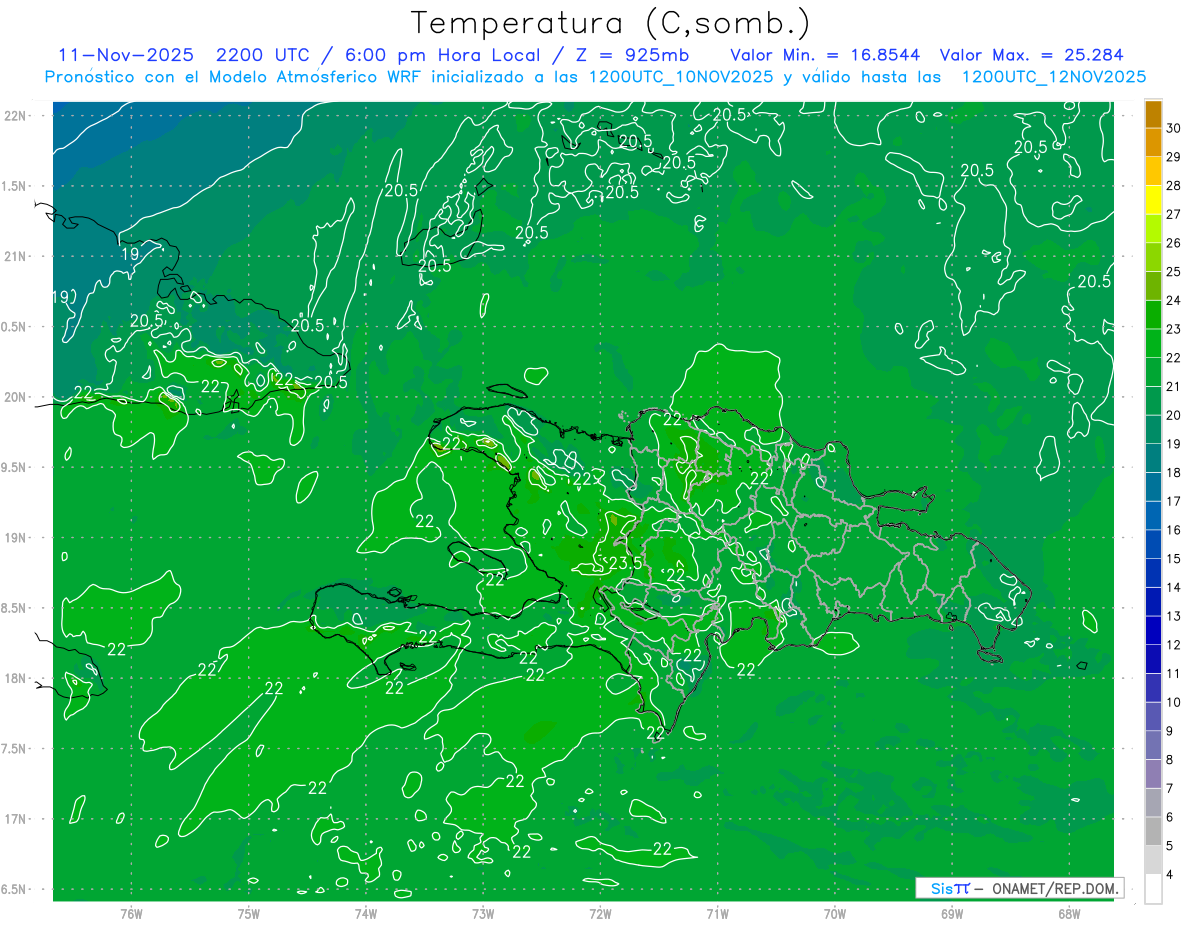Click the '4' label on the colorbar

coord(1170,874)
